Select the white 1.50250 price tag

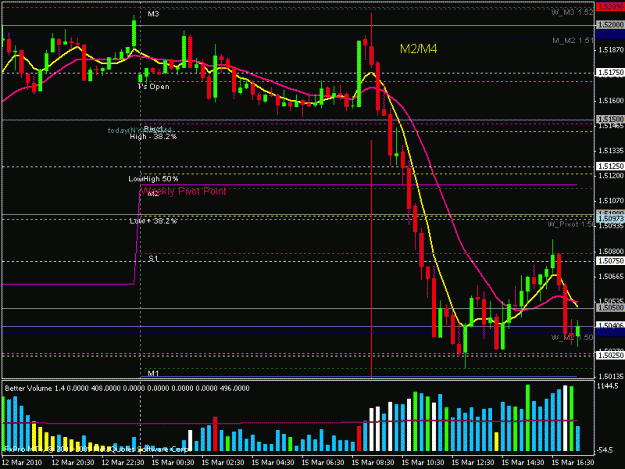610,355
